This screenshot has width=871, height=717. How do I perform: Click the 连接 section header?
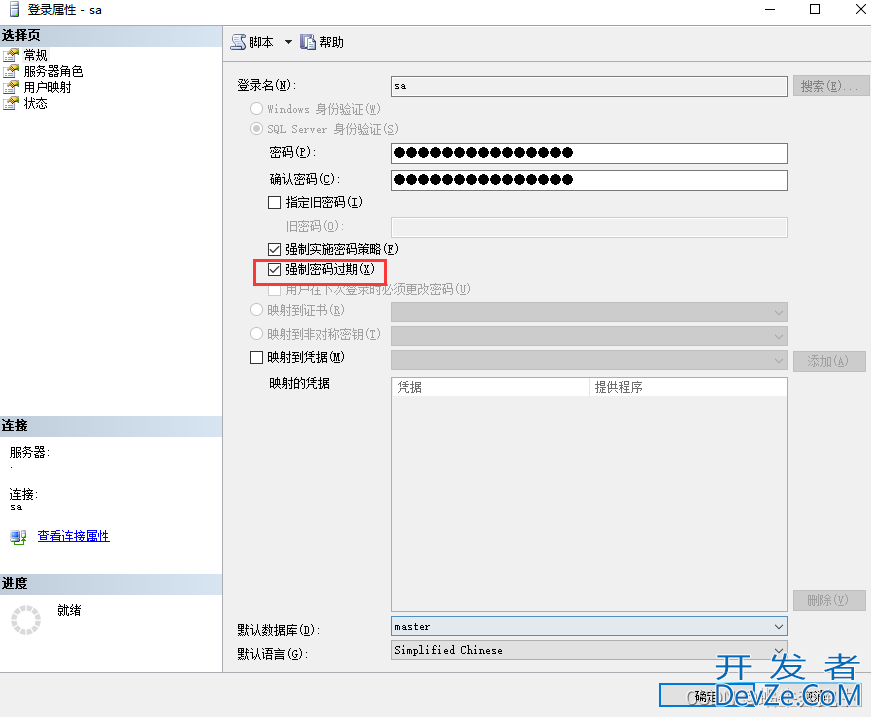click(111, 426)
